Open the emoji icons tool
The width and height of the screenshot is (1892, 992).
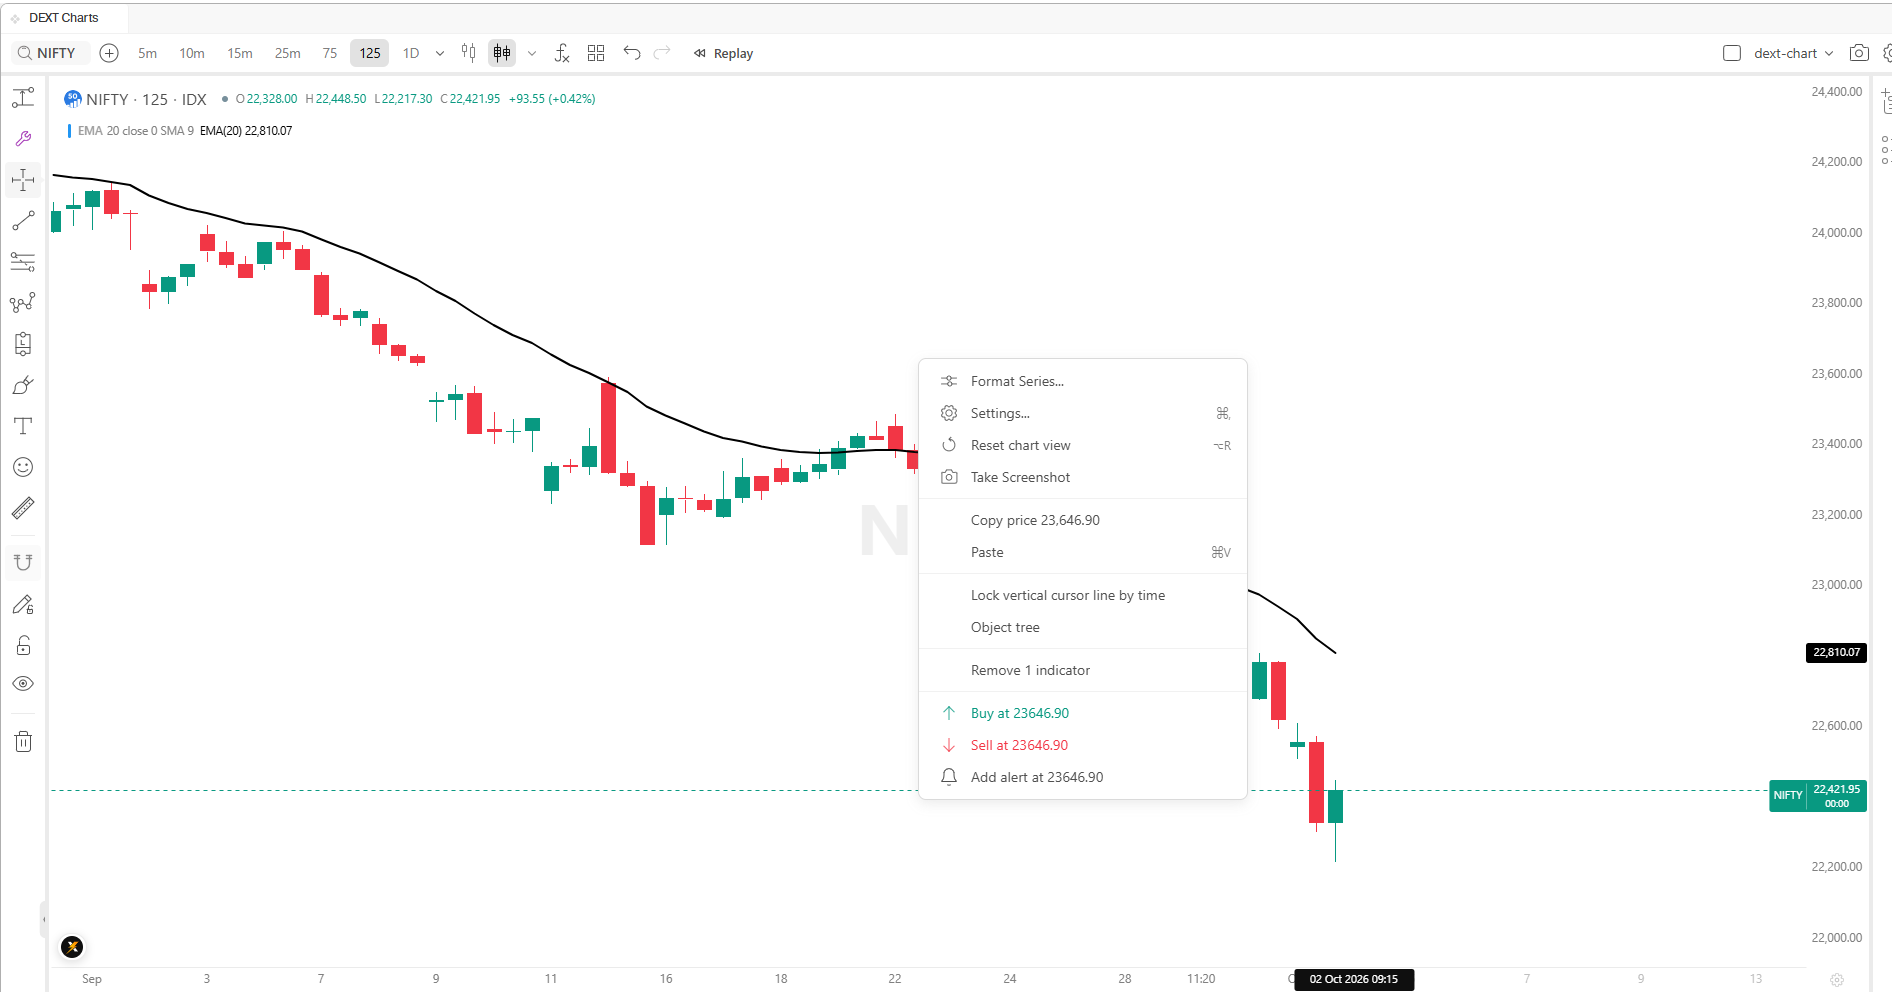(23, 467)
